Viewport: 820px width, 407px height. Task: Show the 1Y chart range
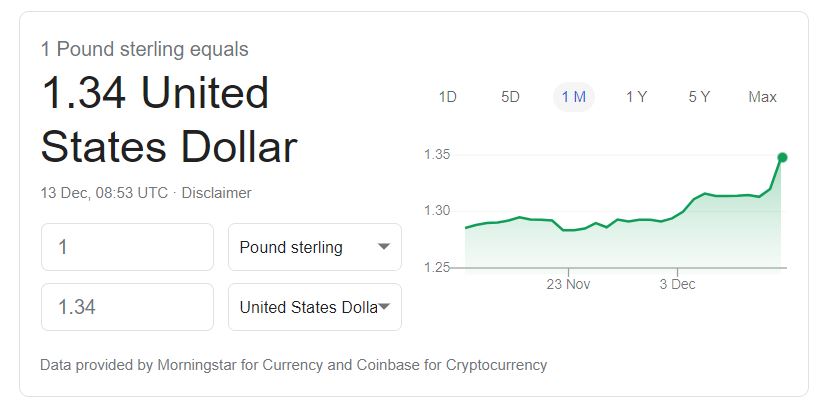(x=636, y=97)
